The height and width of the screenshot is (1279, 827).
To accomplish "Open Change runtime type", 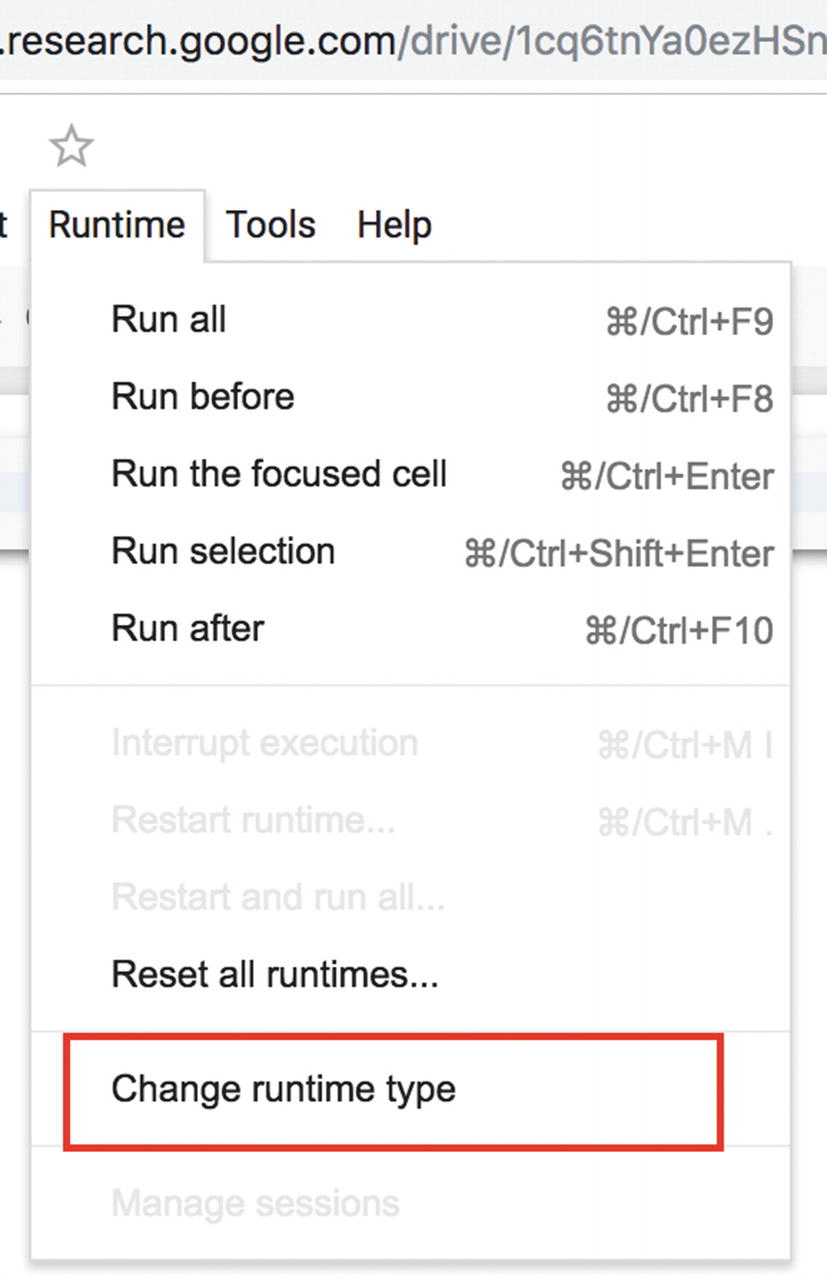I will (x=283, y=1089).
